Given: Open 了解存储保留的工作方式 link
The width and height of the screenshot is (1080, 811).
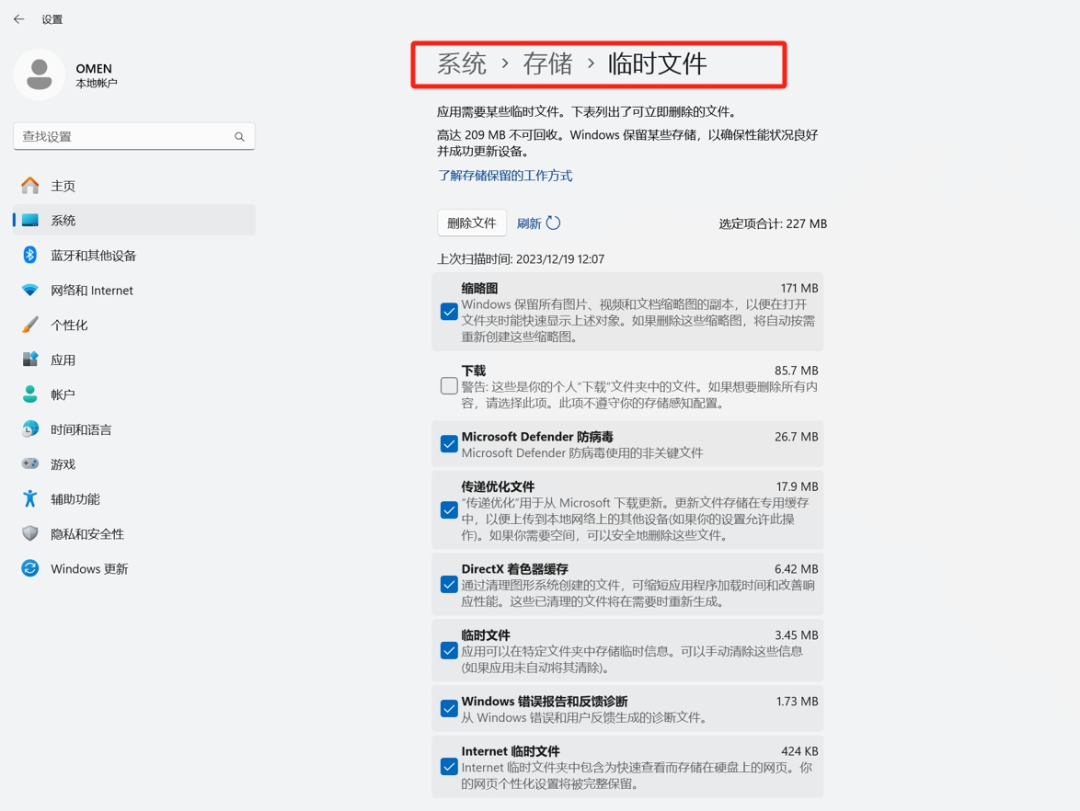Looking at the screenshot, I should [505, 176].
